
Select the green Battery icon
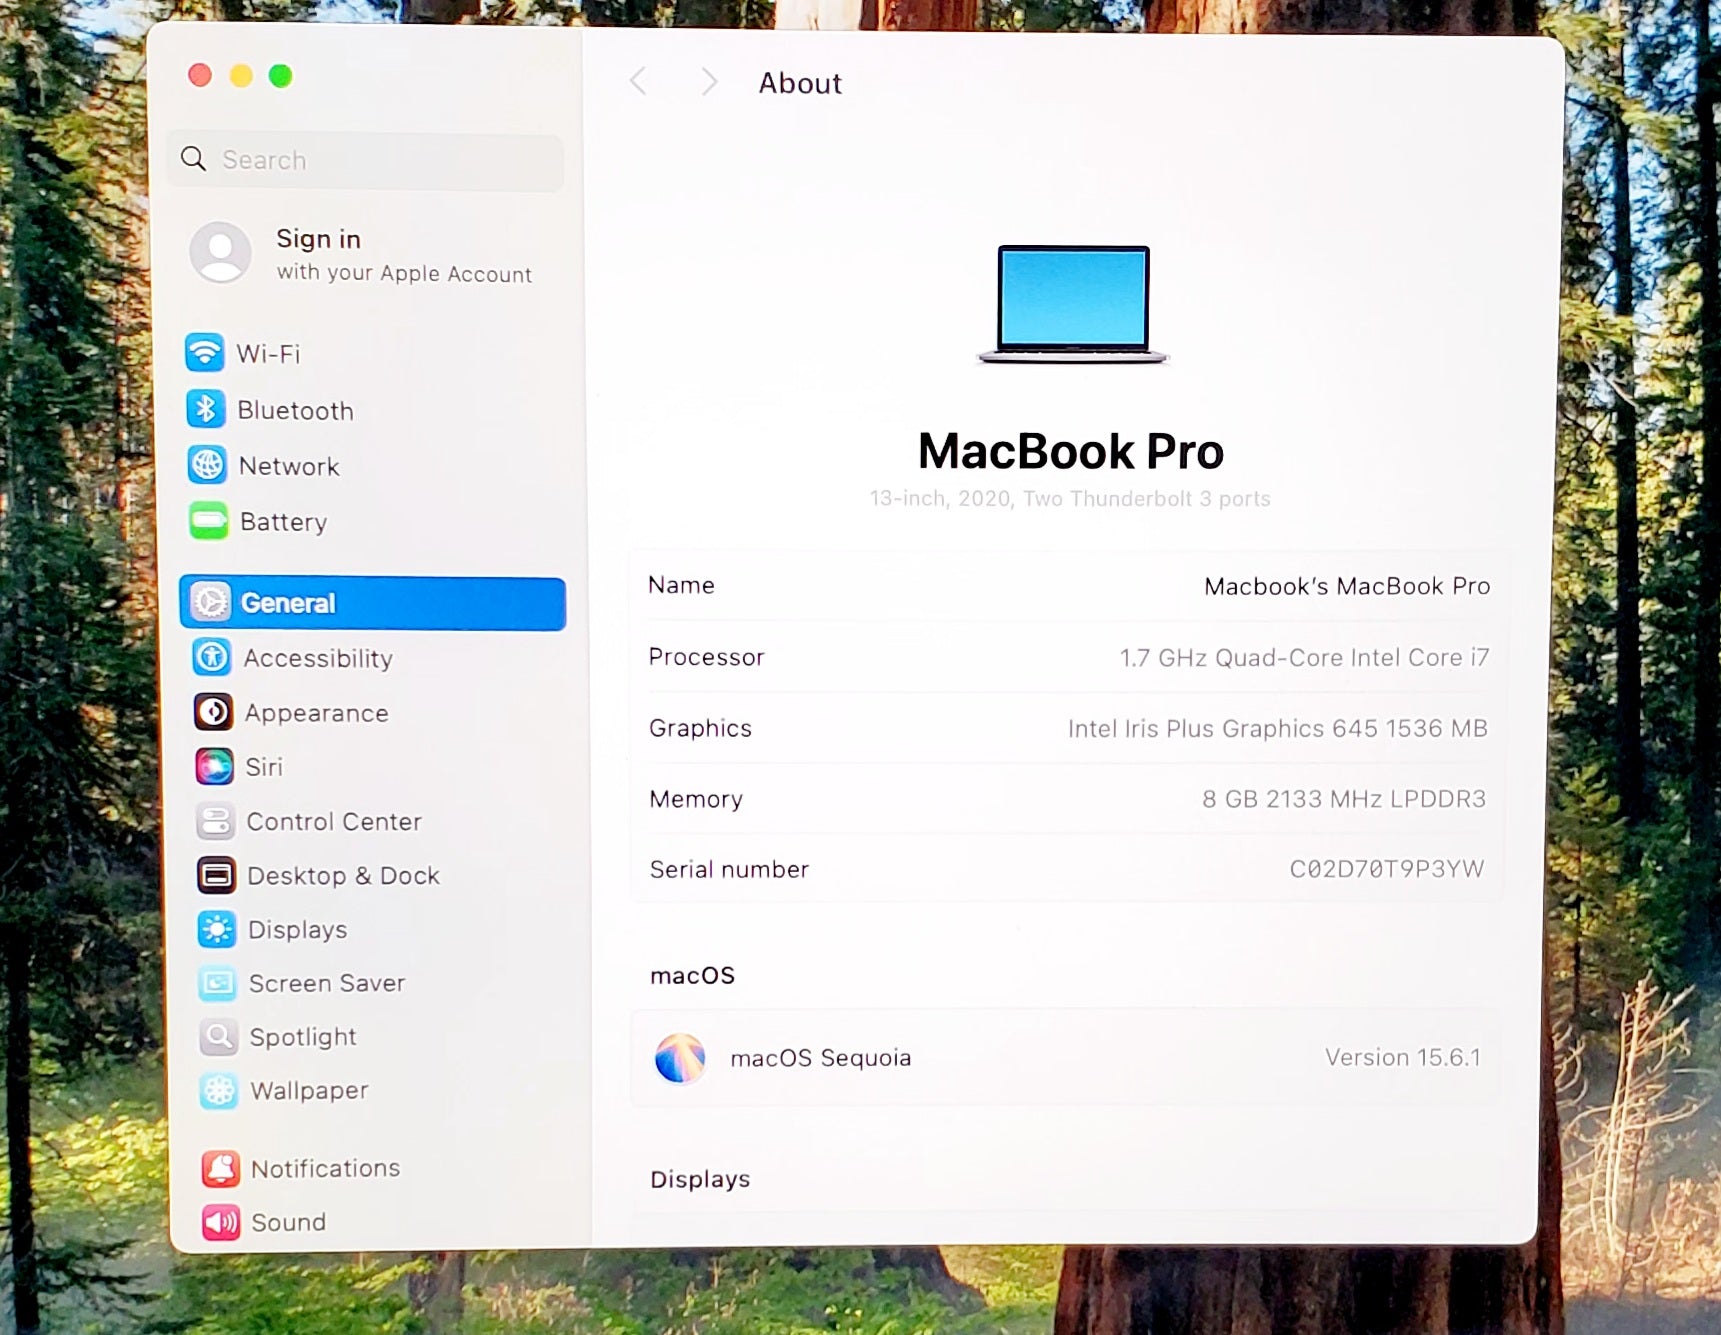click(209, 521)
